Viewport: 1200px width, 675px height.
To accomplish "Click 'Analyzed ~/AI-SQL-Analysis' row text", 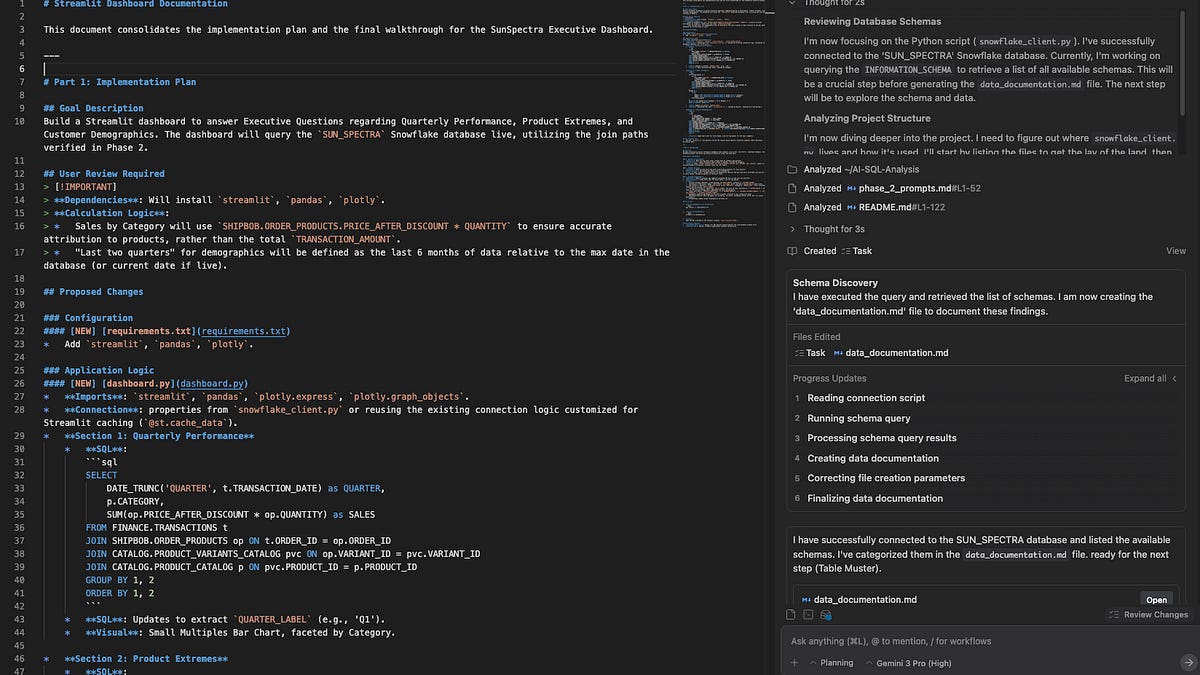I will (x=861, y=169).
